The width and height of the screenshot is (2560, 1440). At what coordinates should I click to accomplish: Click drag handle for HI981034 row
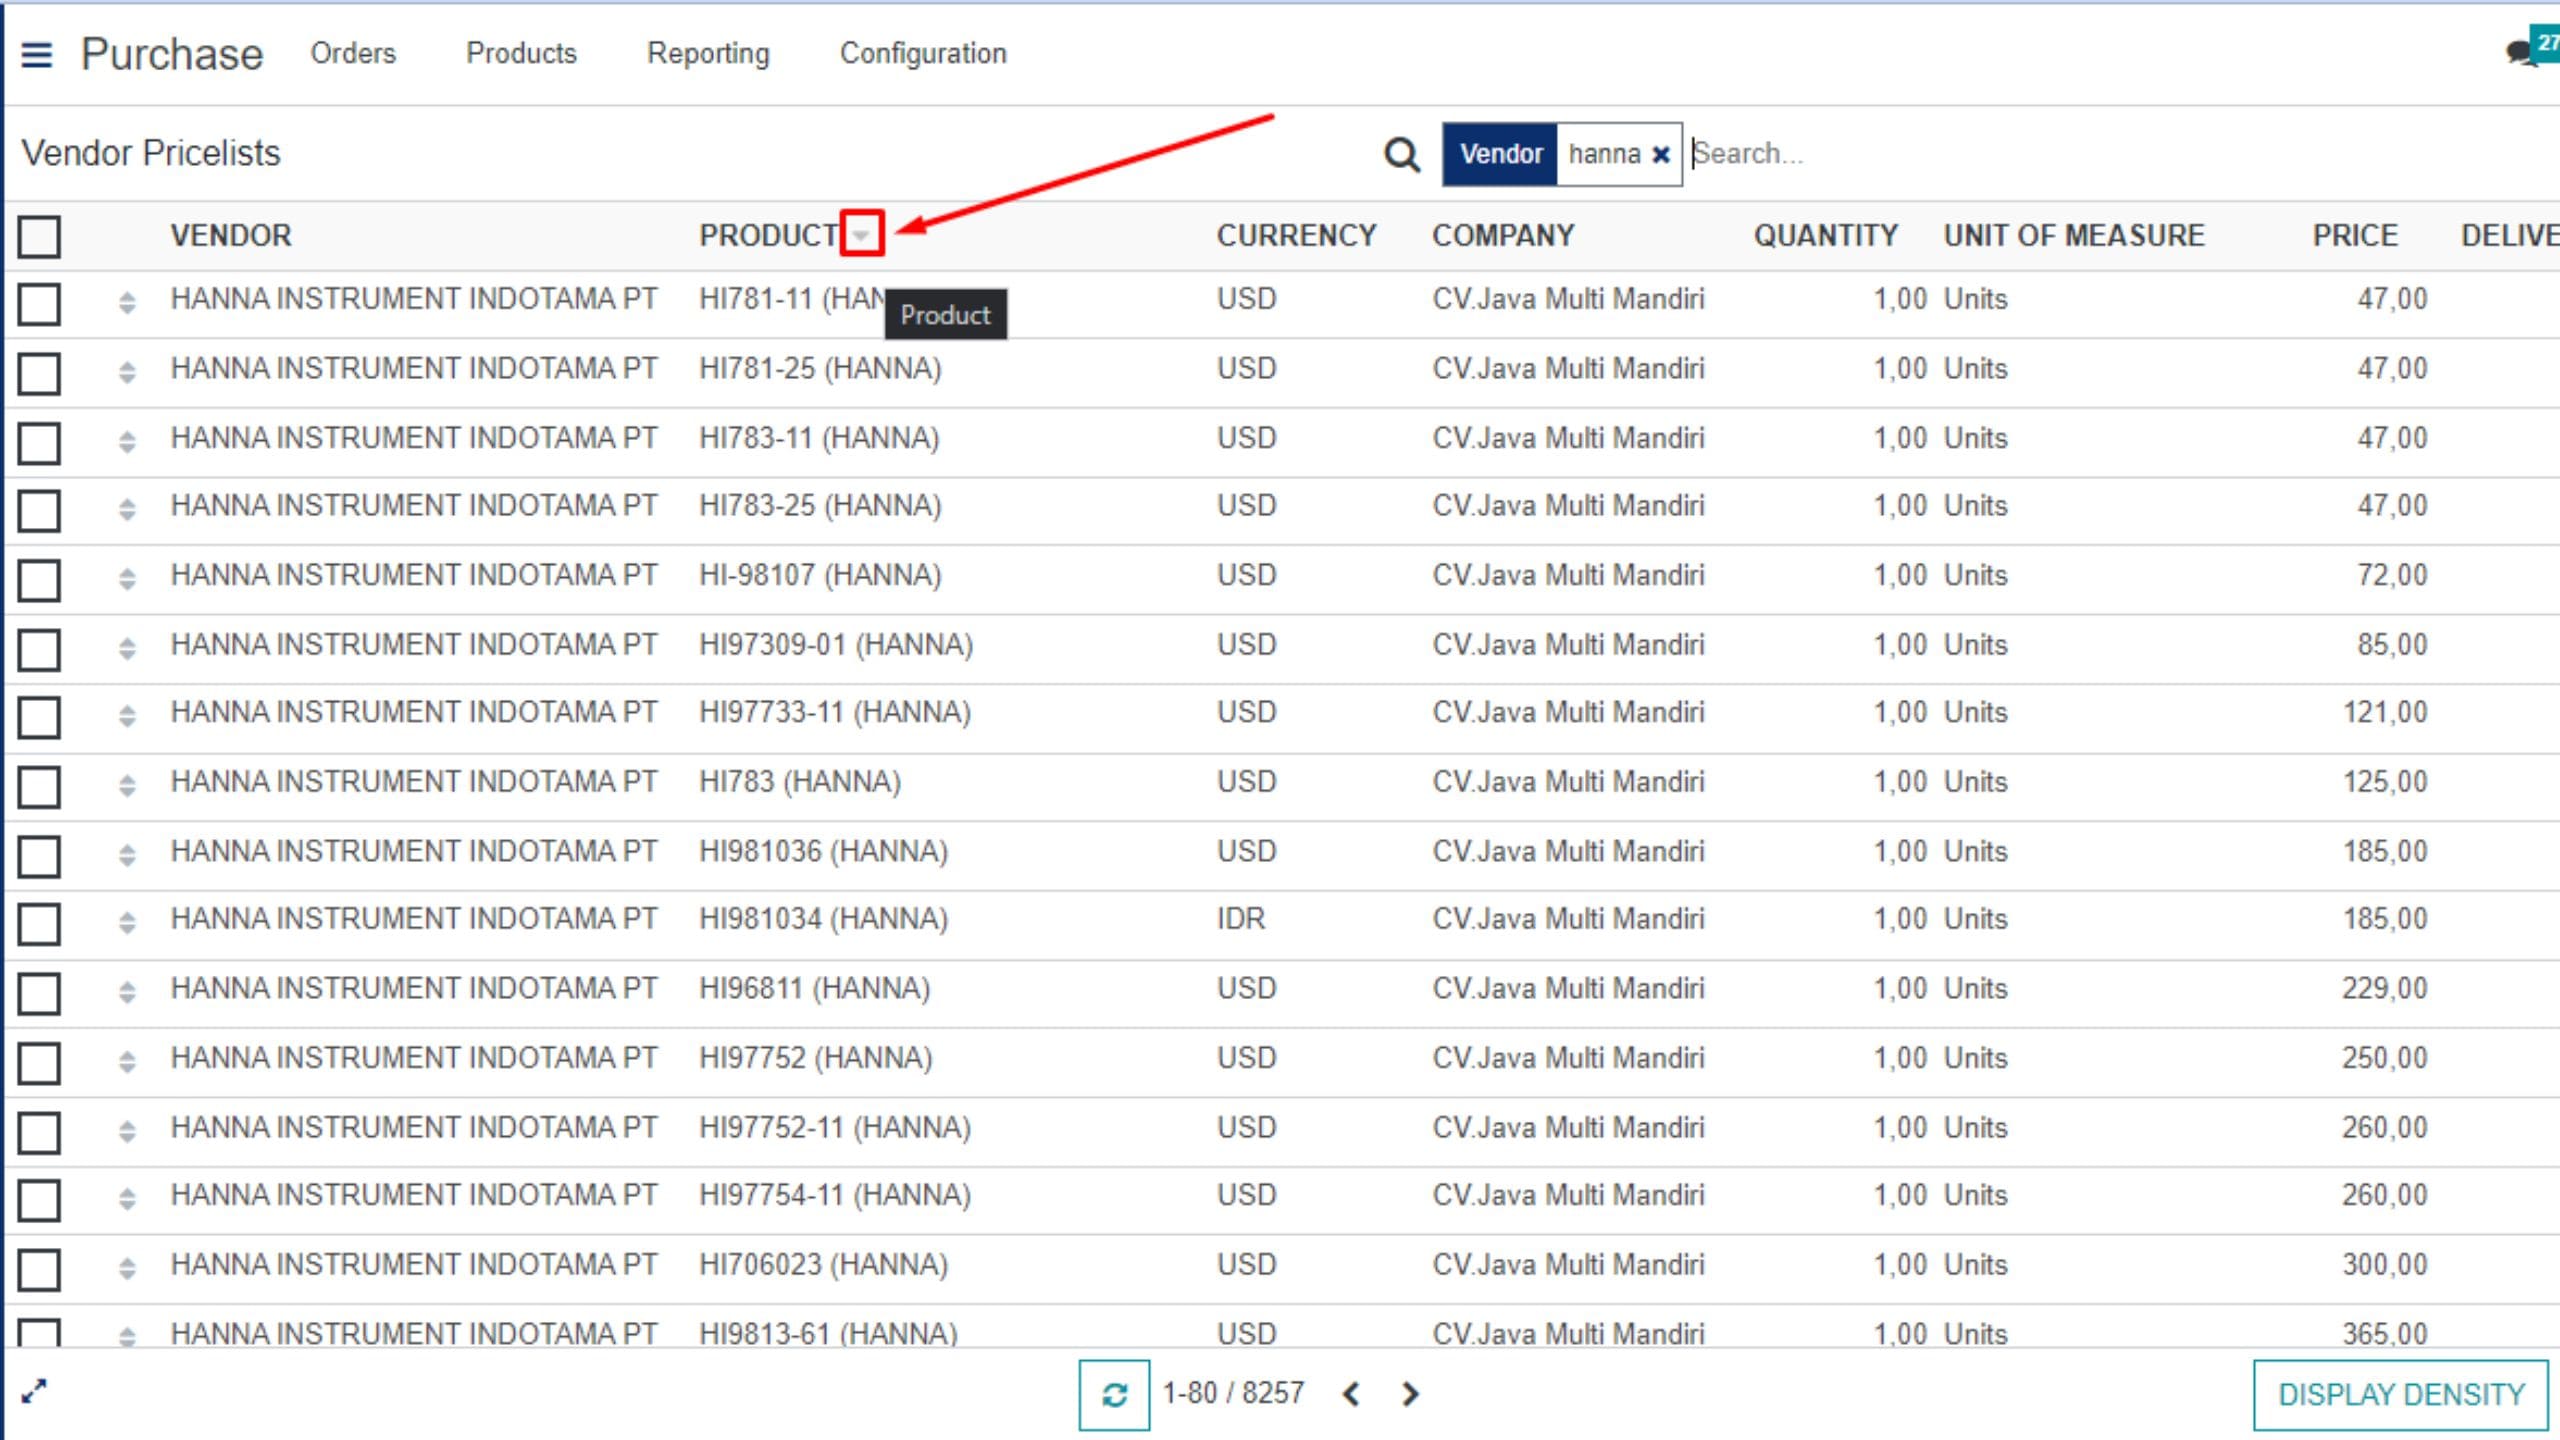tap(127, 922)
